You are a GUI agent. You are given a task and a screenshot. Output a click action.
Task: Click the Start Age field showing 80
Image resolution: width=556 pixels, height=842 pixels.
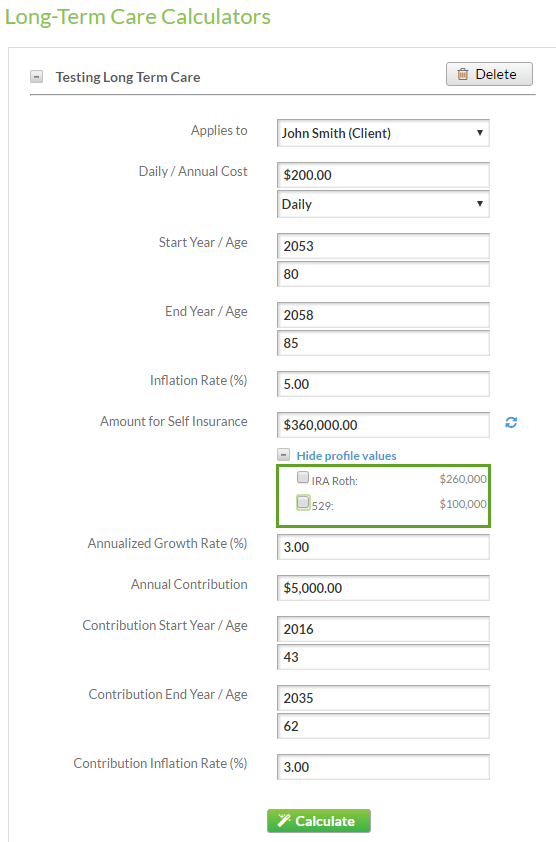[x=383, y=274]
